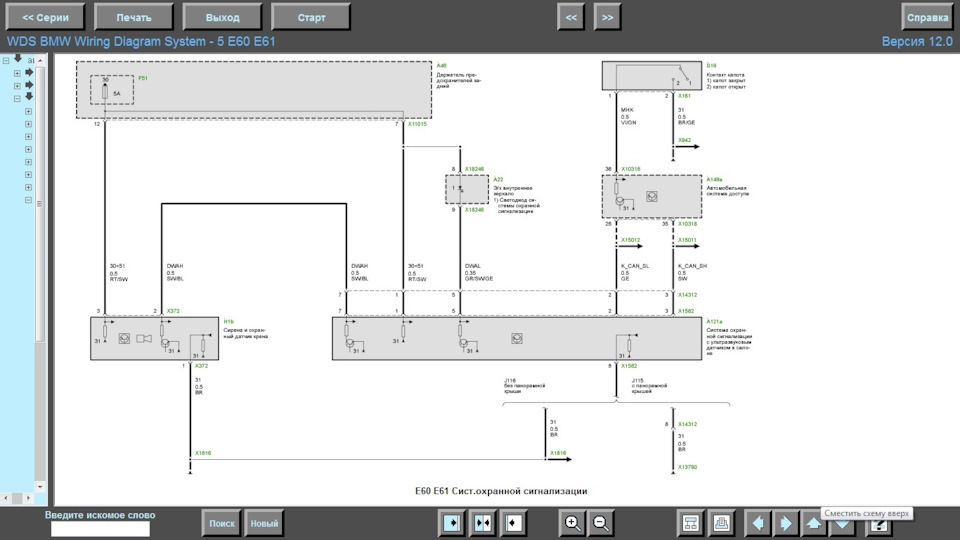This screenshot has width=960, height=540.
Task: Click the 'Версия 12.0' version text
Action: pyautogui.click(x=917, y=42)
